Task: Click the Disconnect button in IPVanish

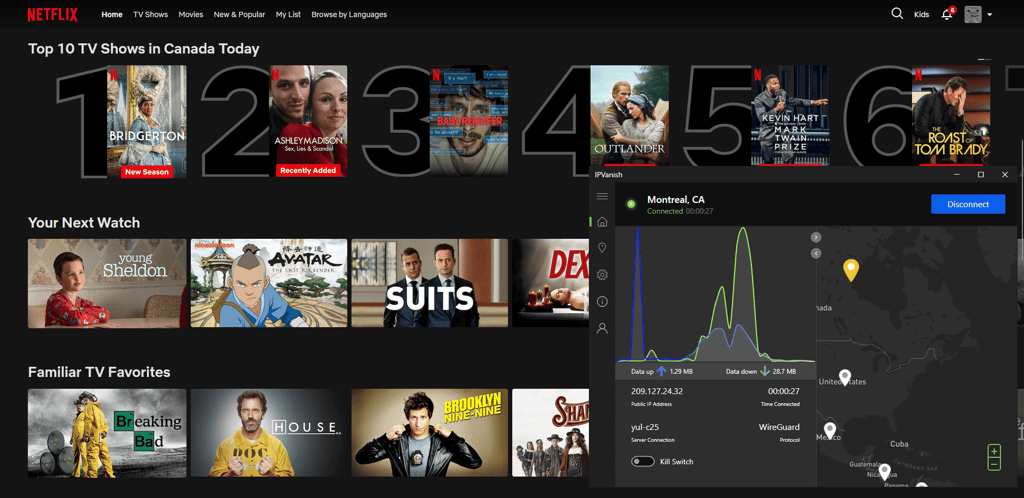Action: click(x=968, y=204)
